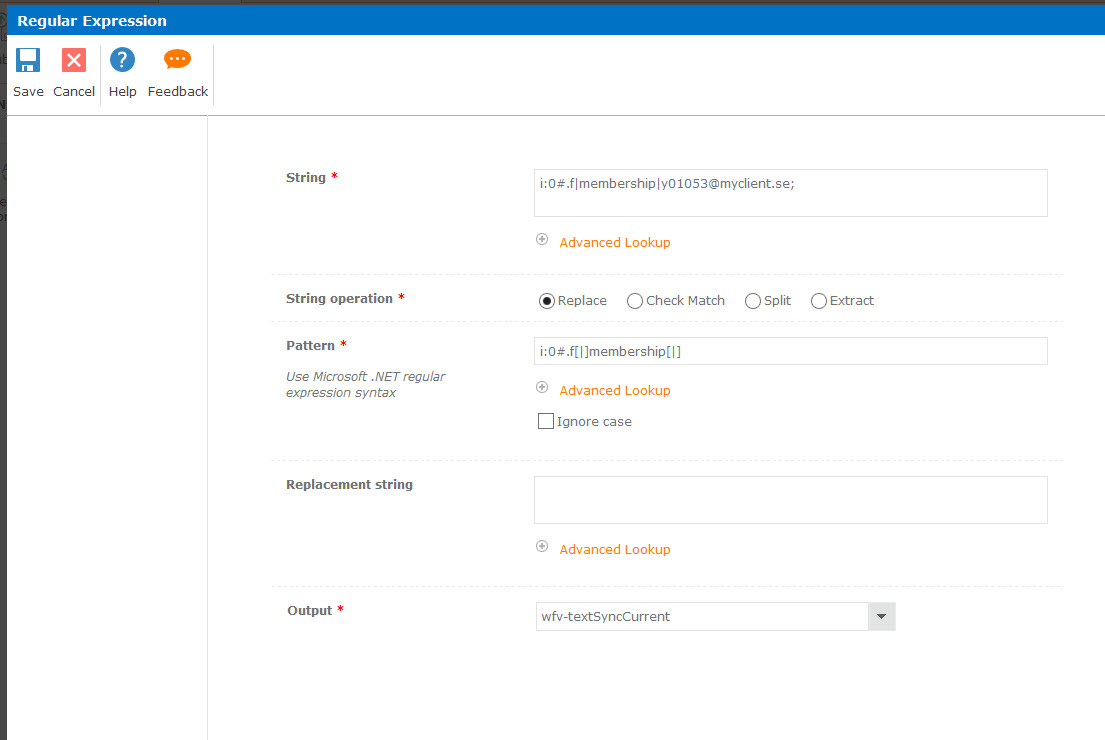Select the Replace radio button
This screenshot has width=1105, height=740.
click(547, 301)
